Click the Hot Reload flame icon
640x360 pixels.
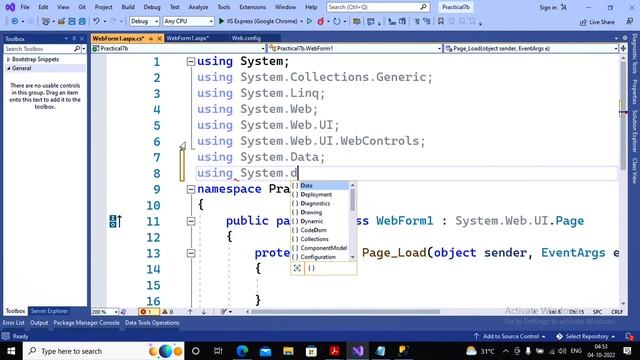(321, 21)
